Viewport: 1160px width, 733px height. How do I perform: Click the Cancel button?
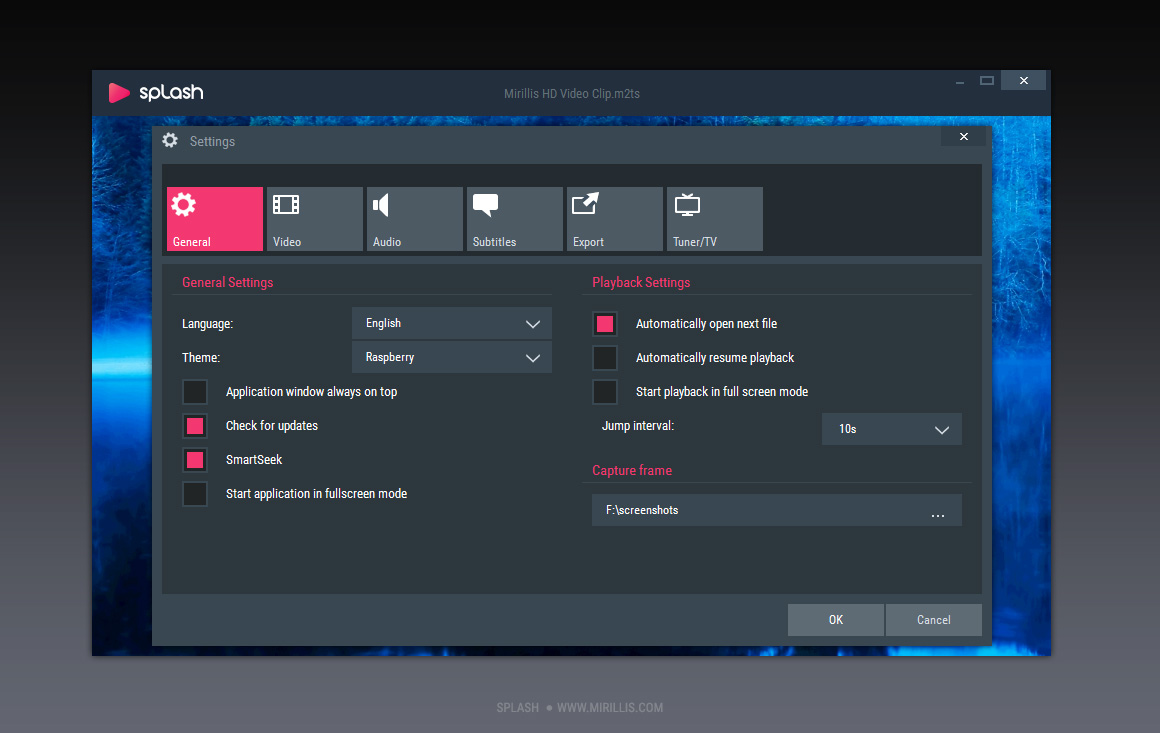(x=933, y=620)
